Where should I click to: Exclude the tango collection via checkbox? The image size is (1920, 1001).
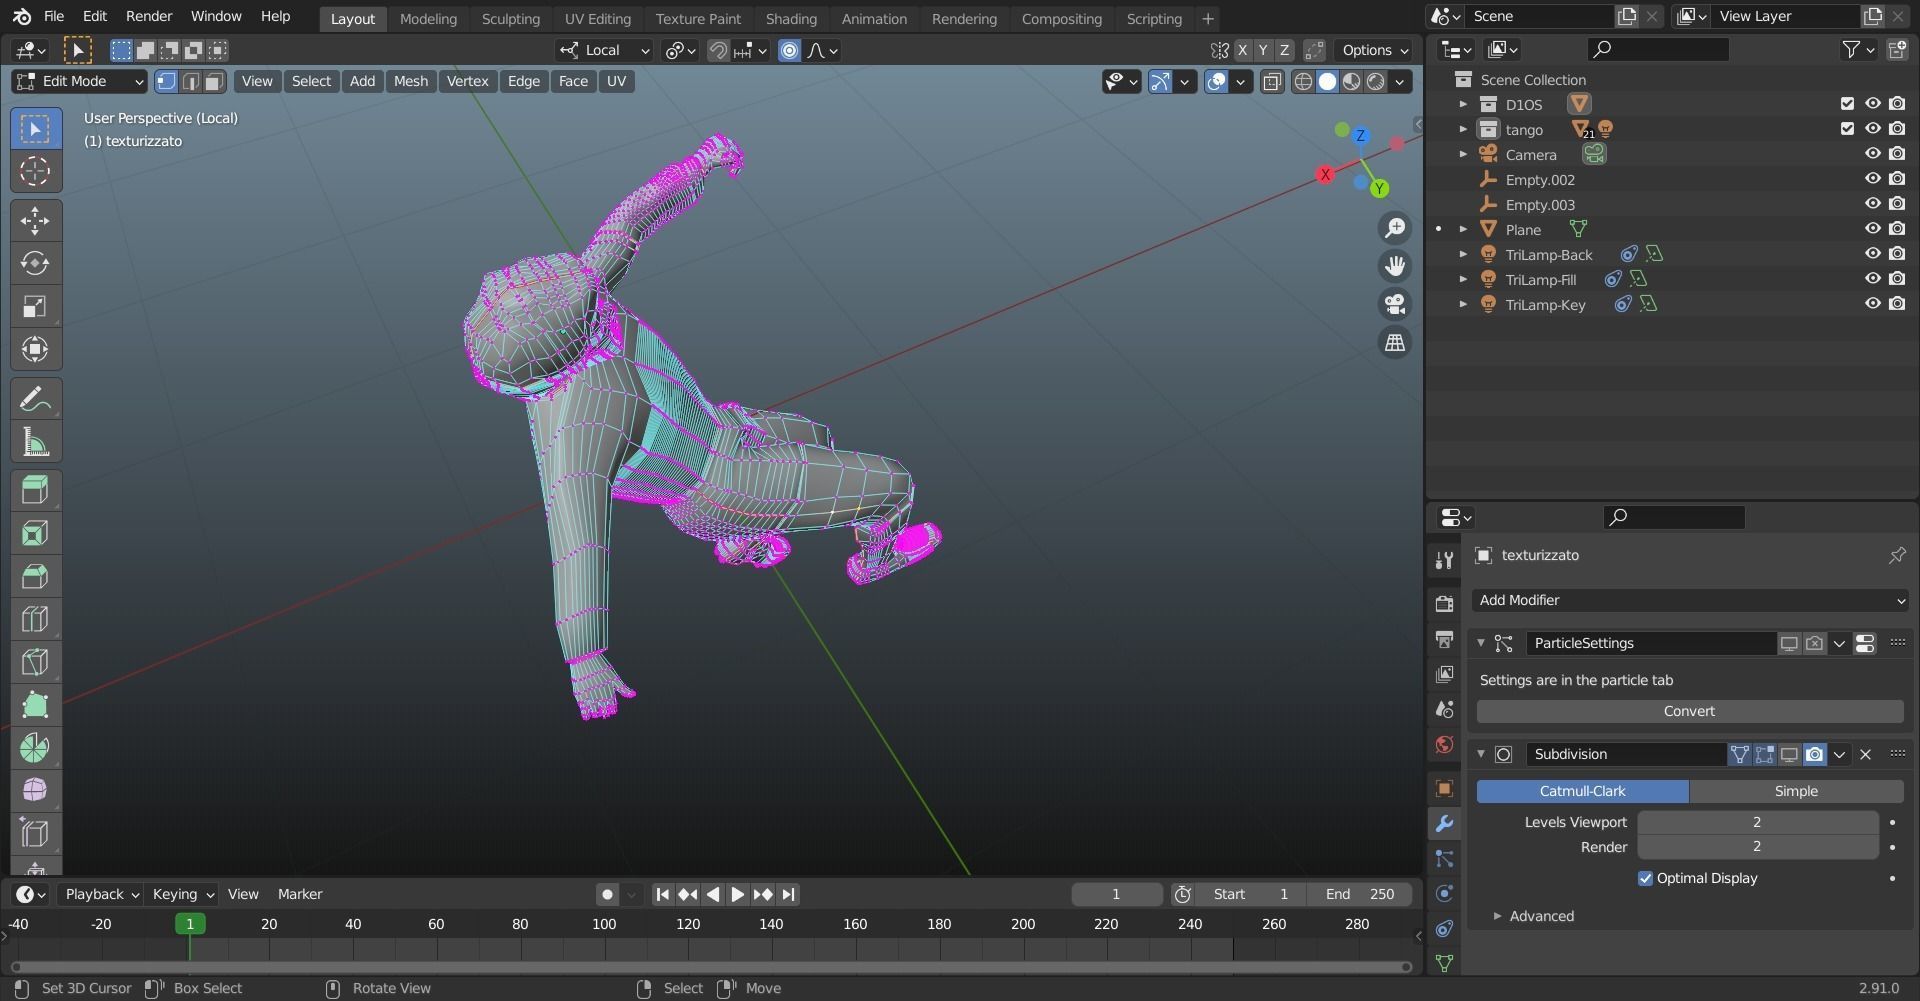[x=1847, y=129]
